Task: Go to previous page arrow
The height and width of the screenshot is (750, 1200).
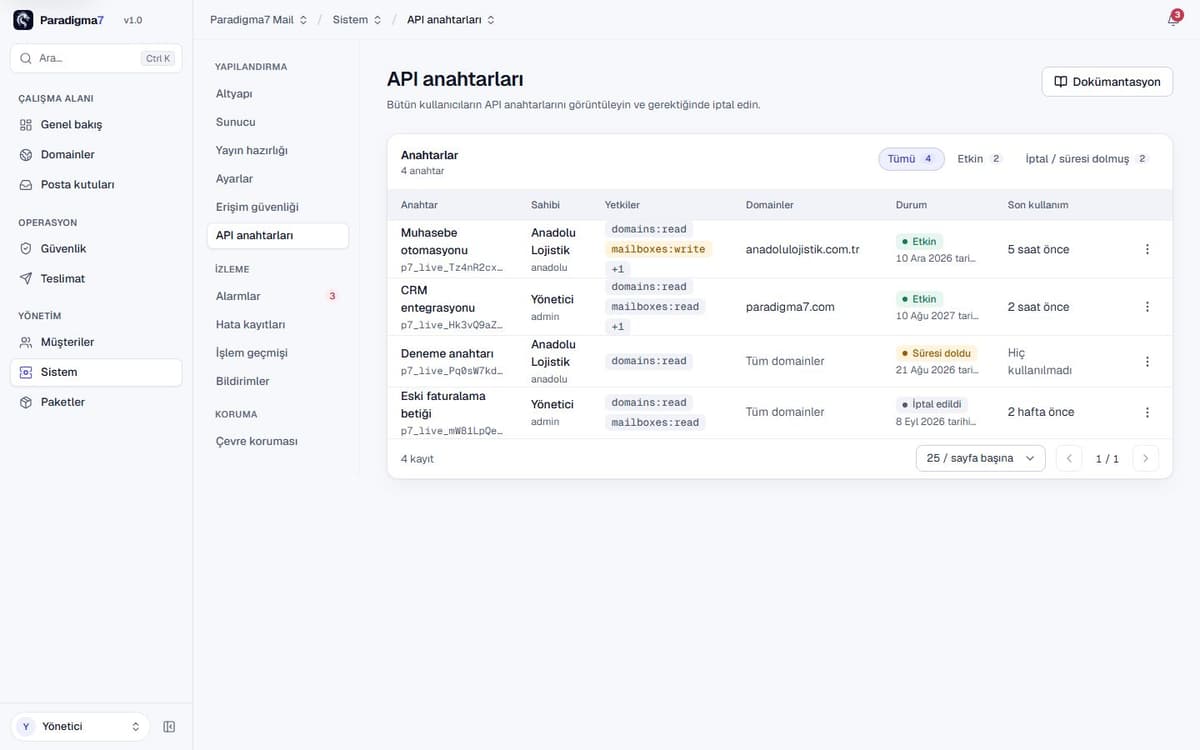Action: pos(1069,458)
